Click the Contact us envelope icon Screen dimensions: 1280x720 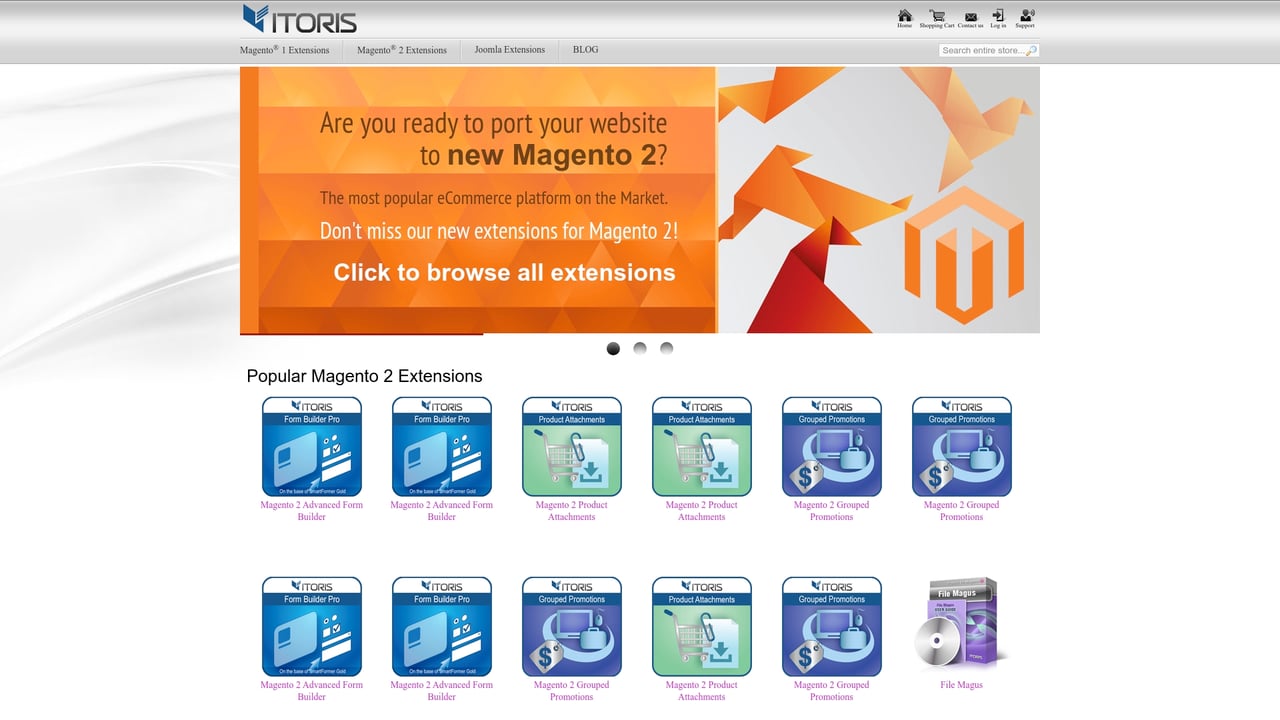[969, 17]
